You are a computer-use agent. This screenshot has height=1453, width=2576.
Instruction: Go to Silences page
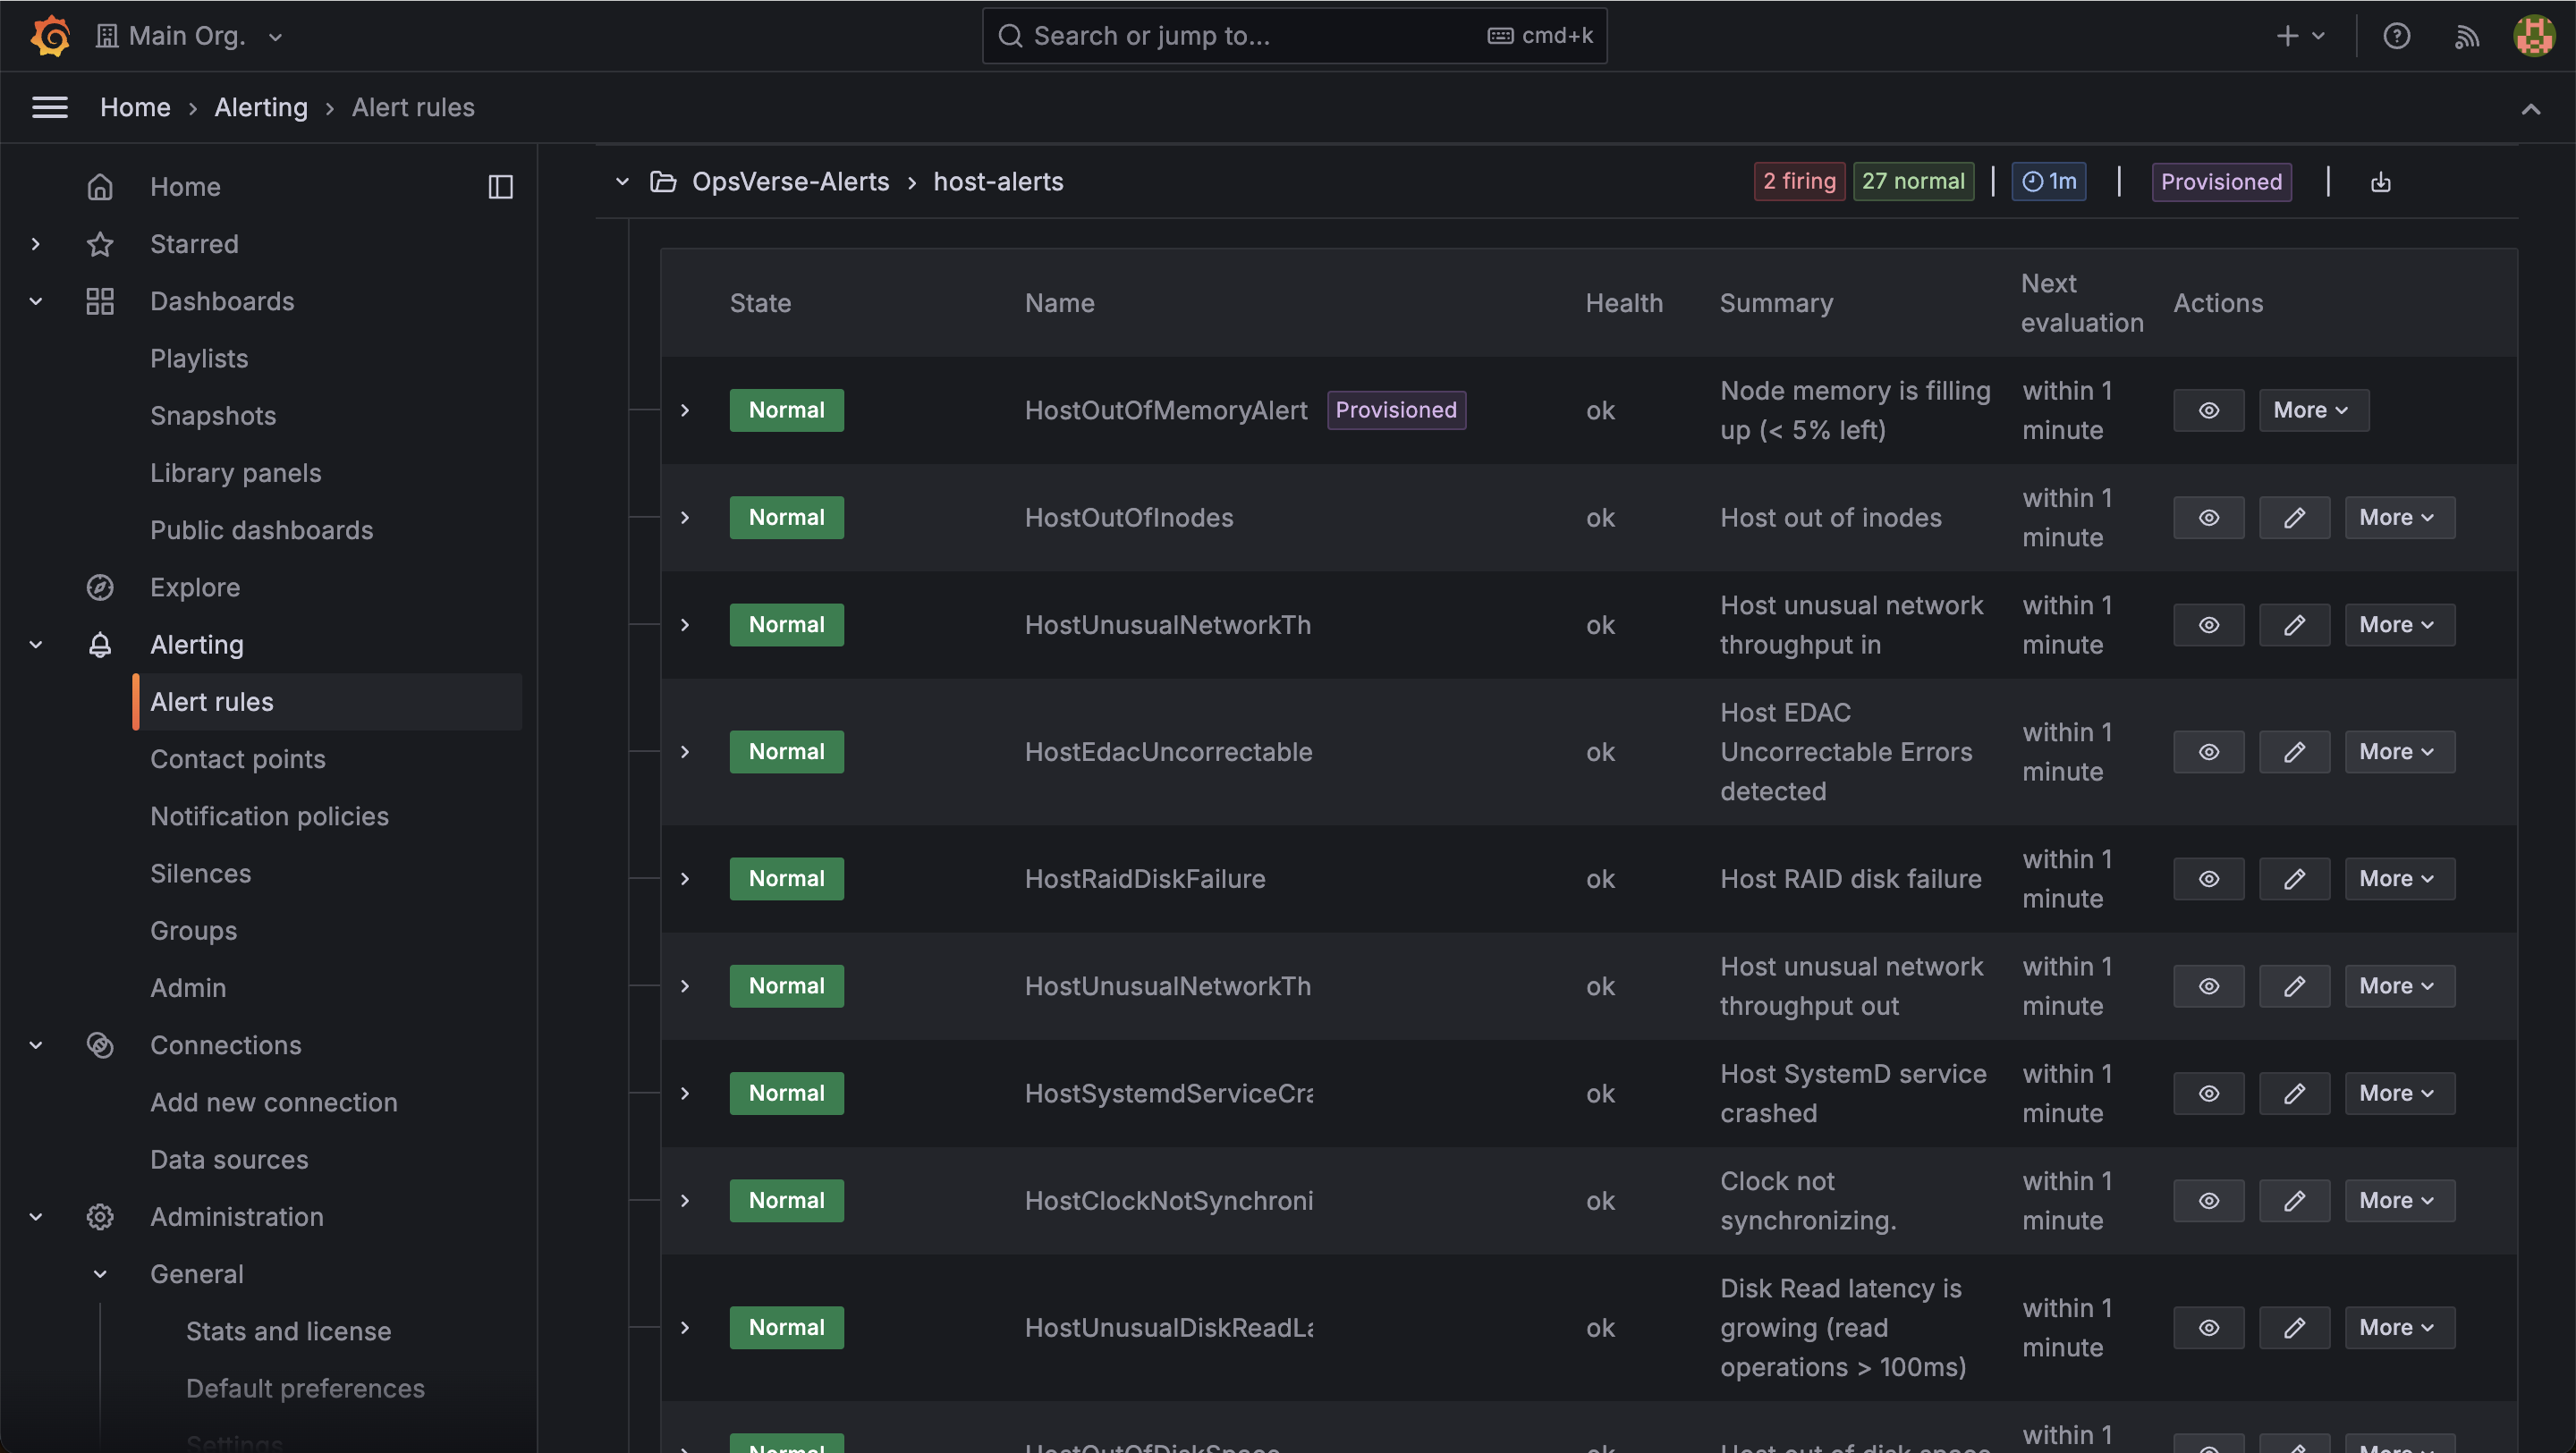(200, 874)
